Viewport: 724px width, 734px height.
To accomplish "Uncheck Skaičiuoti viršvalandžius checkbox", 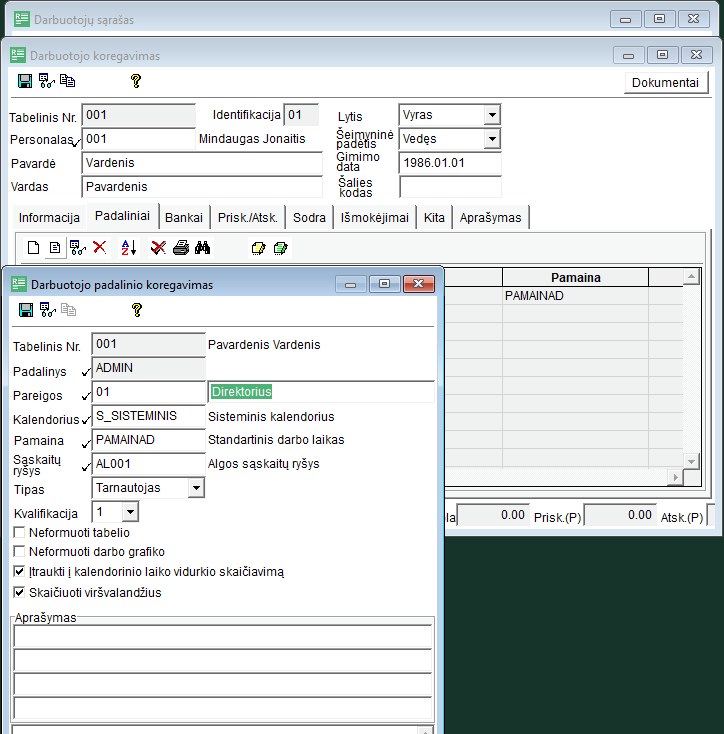I will pyautogui.click(x=19, y=592).
